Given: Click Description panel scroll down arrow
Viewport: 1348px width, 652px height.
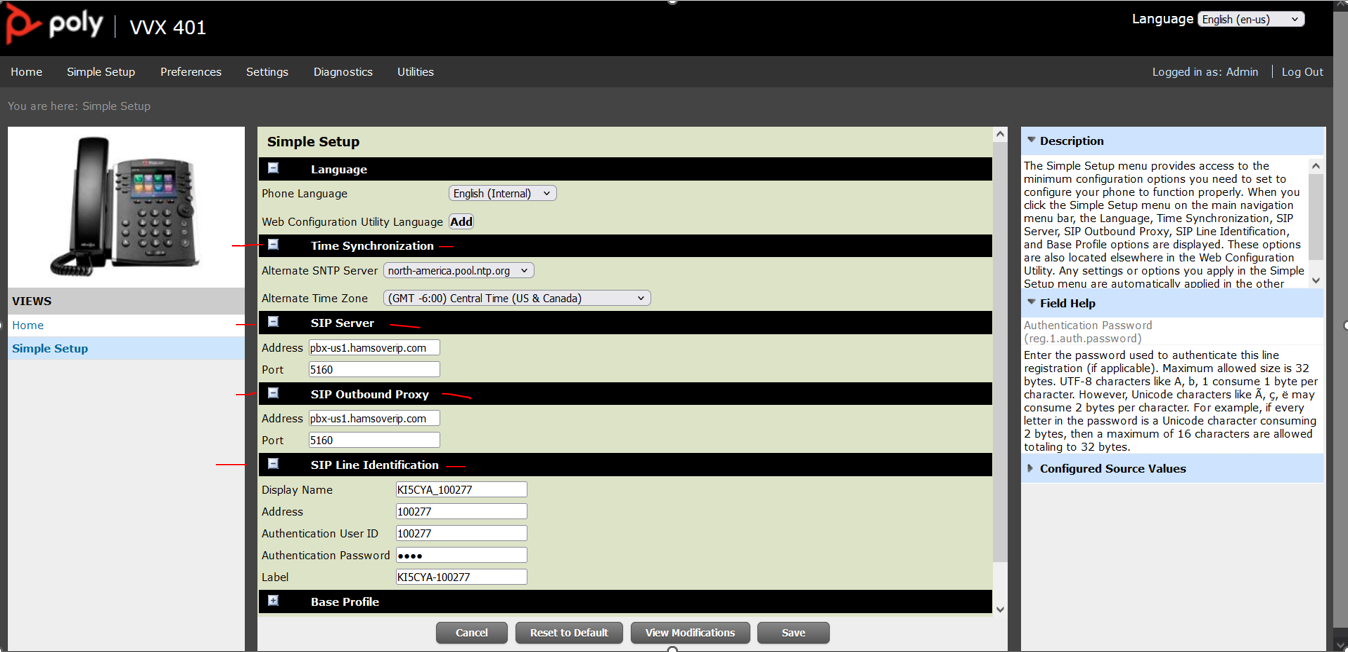Looking at the screenshot, I should [x=1316, y=280].
